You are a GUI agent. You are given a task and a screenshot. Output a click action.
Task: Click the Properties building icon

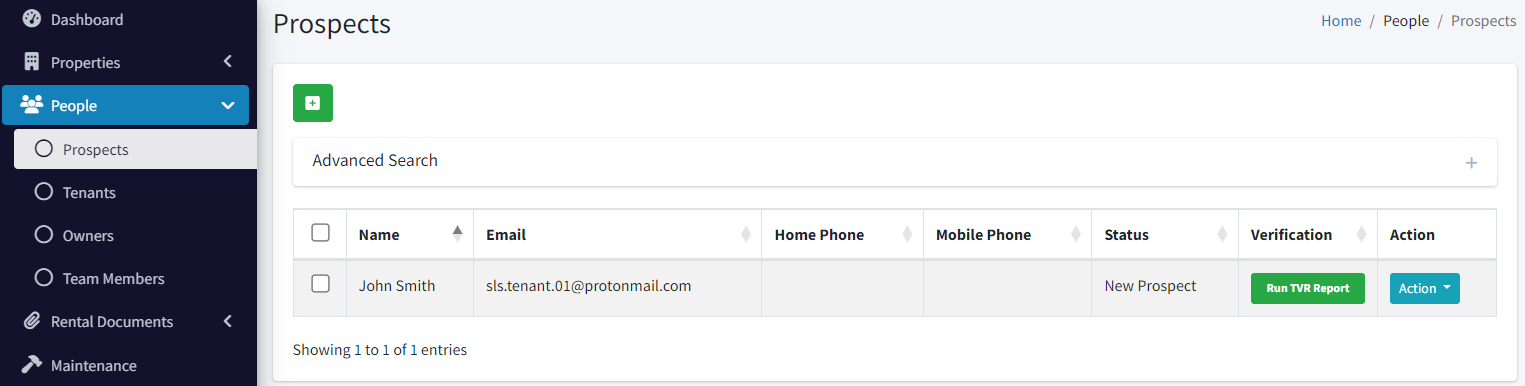(x=32, y=62)
